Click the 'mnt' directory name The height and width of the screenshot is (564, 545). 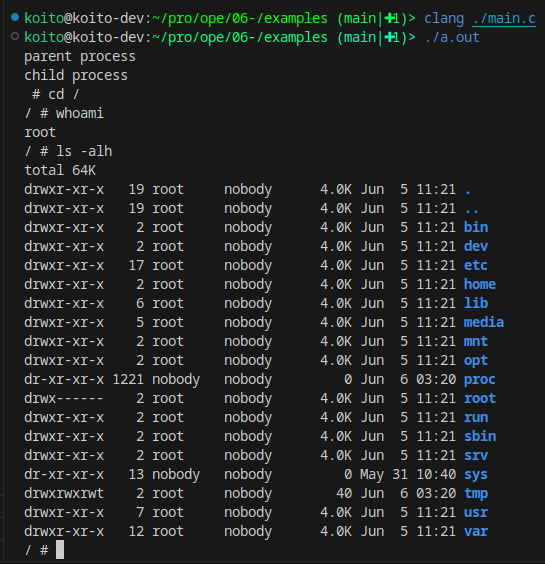(476, 341)
